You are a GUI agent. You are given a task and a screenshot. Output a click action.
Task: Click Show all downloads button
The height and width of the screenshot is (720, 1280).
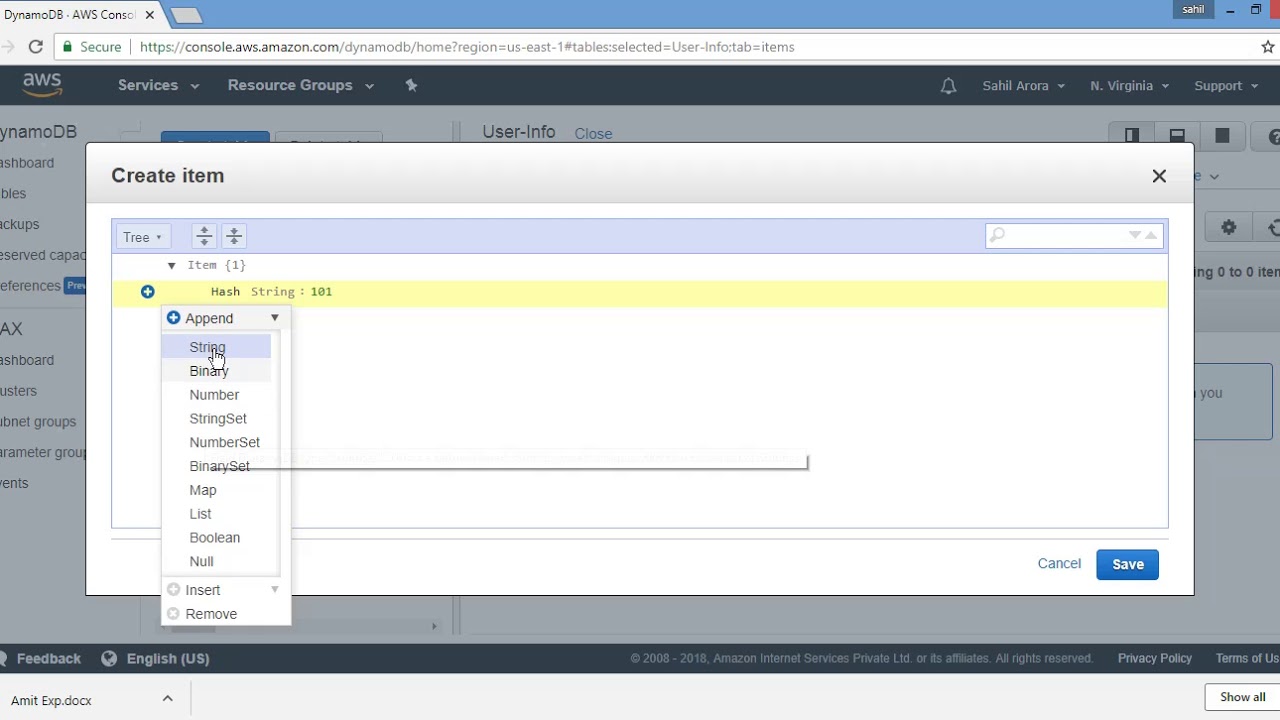(1242, 697)
